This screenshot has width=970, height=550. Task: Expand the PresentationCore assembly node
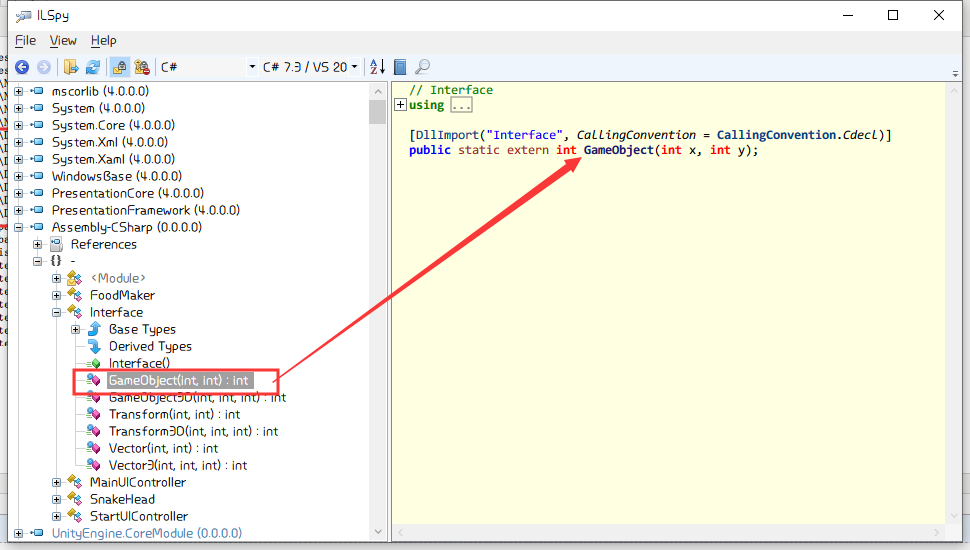point(19,194)
